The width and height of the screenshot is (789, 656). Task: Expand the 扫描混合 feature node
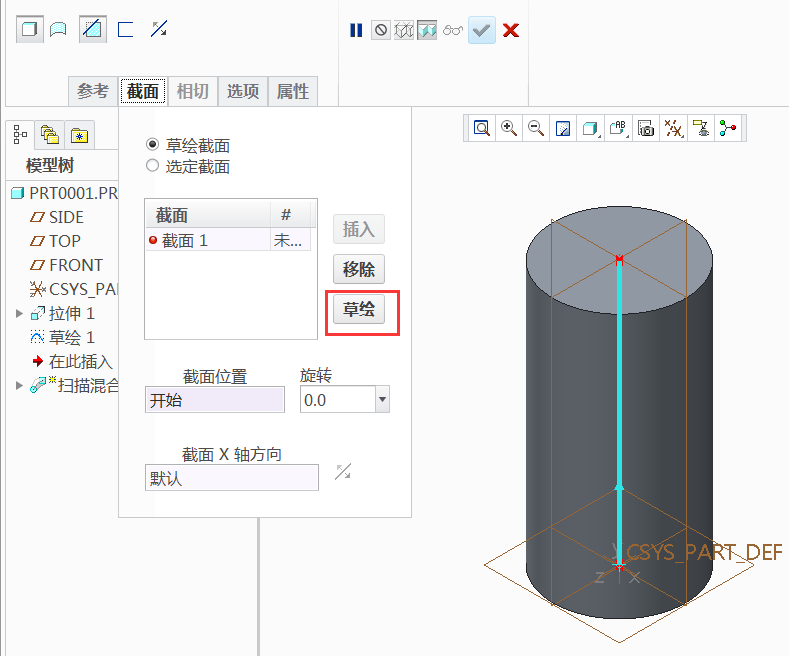click(x=19, y=385)
